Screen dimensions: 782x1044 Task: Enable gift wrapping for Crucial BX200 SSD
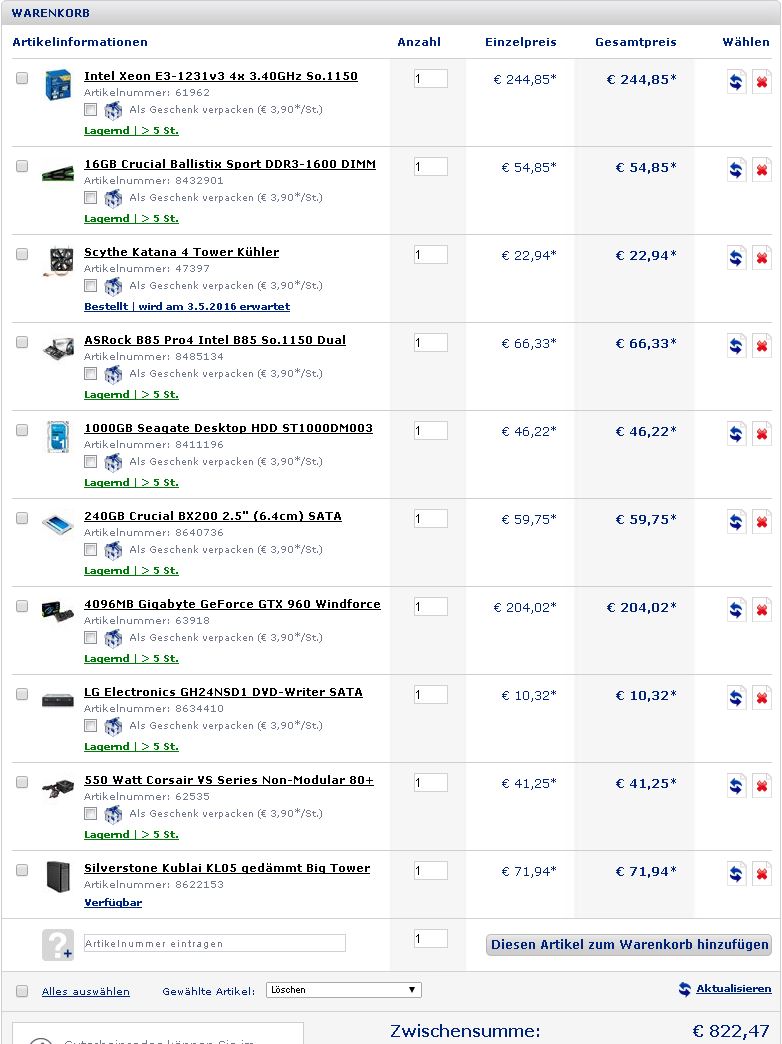point(91,549)
